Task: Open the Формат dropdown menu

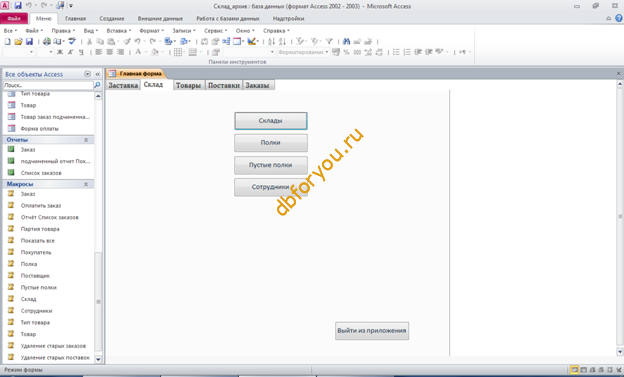Action: [x=151, y=31]
